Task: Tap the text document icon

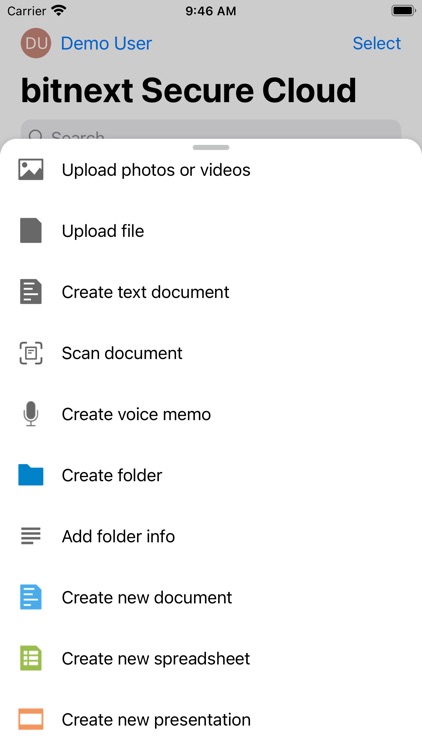Action: 31,292
